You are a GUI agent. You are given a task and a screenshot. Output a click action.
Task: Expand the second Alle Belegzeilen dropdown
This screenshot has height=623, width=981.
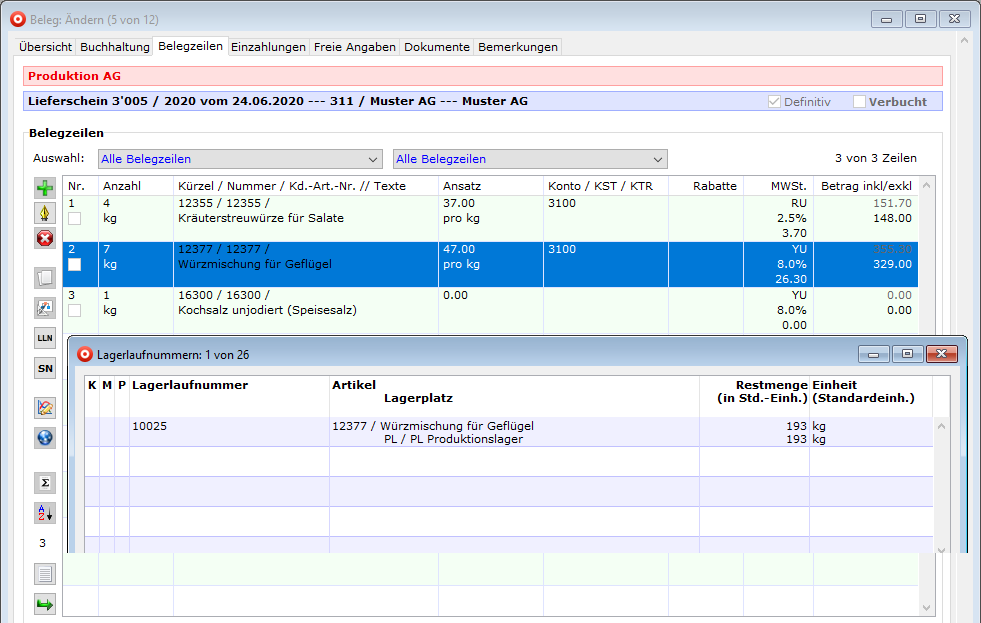658,159
